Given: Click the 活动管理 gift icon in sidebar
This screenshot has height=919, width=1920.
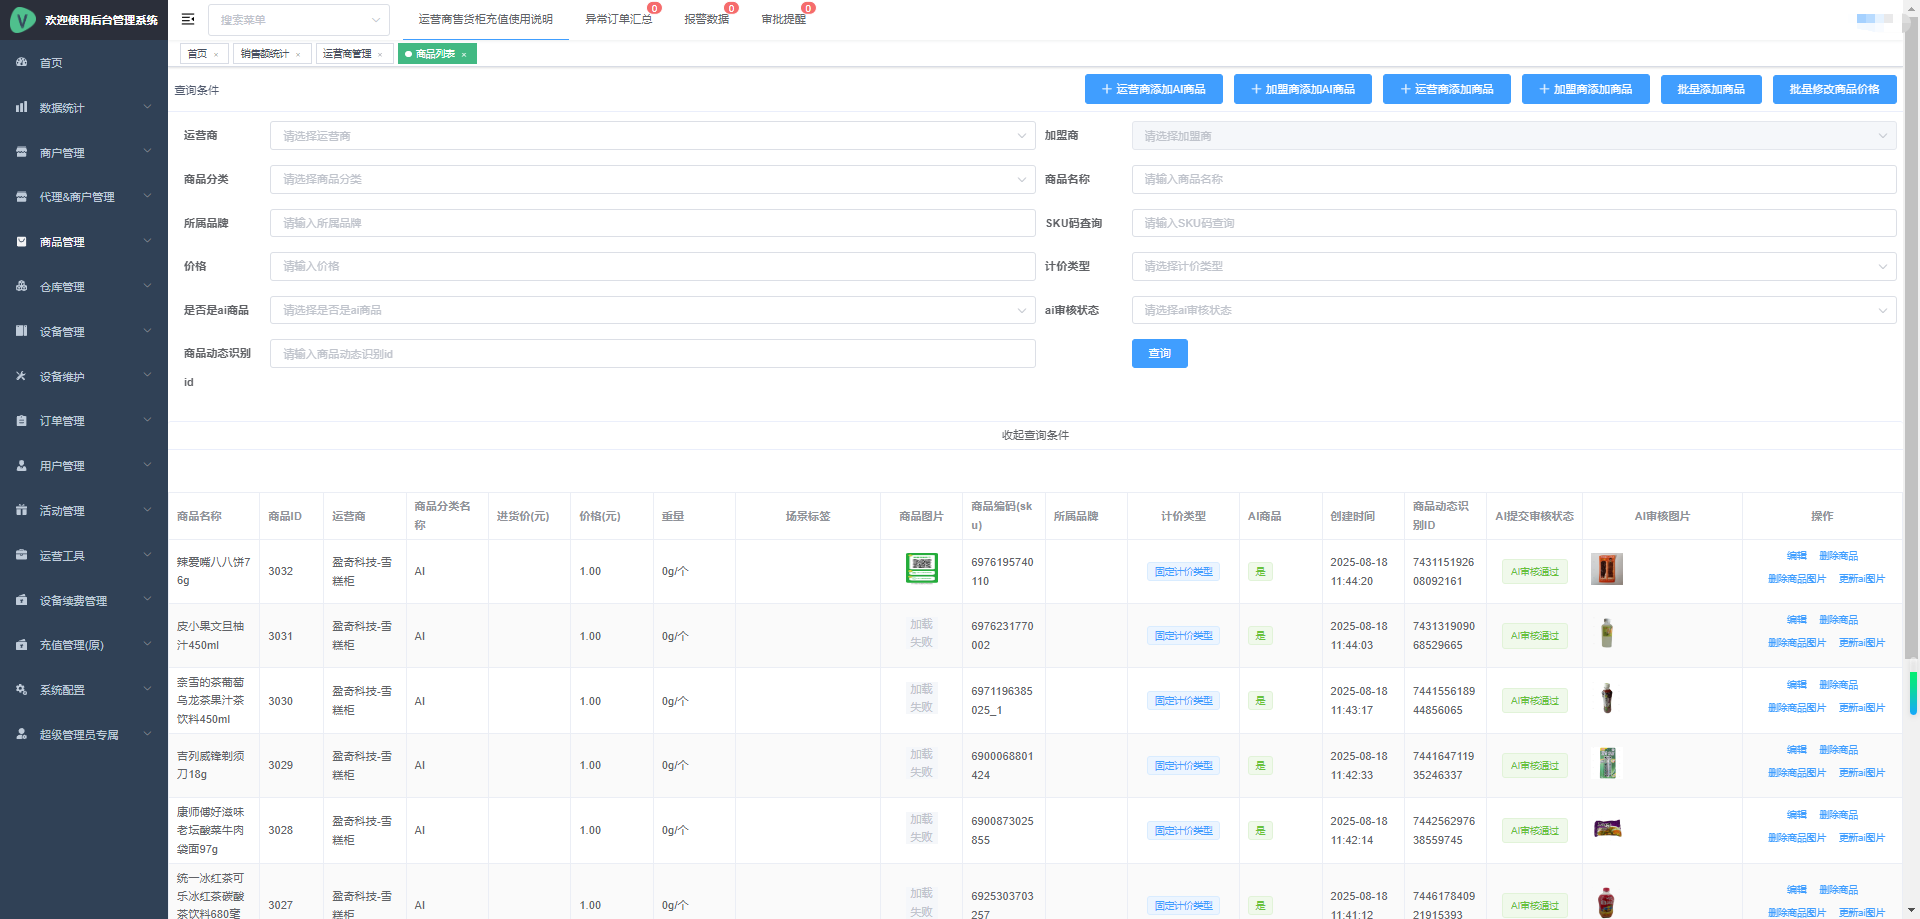Looking at the screenshot, I should click(x=22, y=510).
